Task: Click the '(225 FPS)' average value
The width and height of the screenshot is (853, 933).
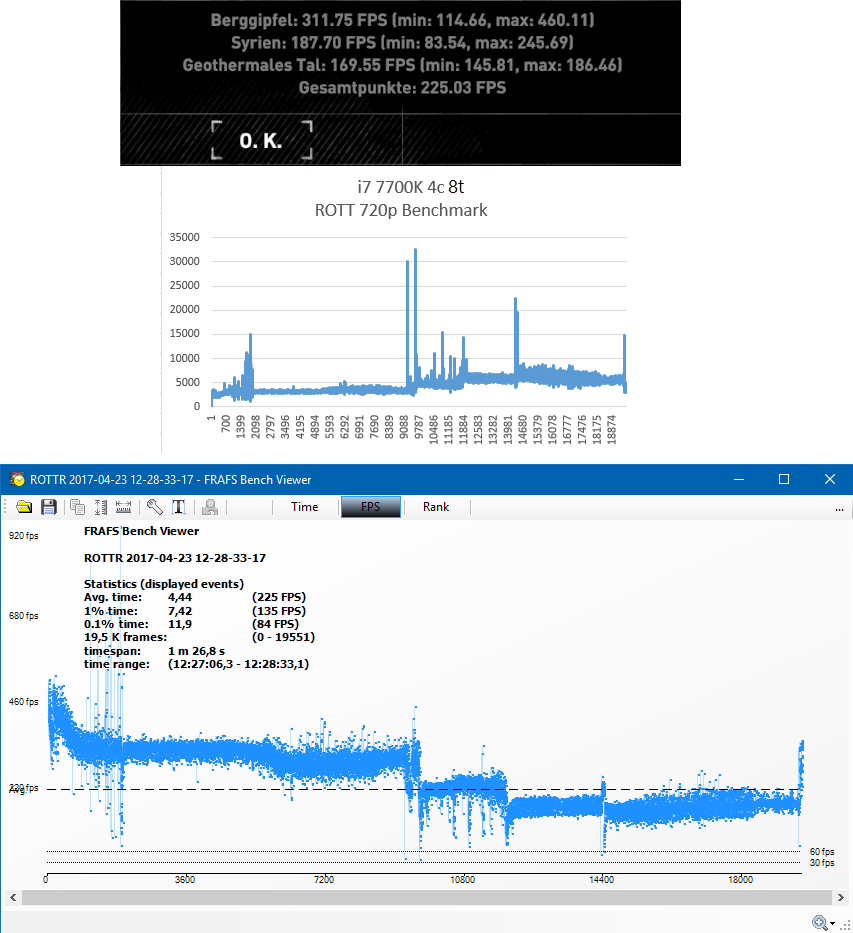Action: tap(279, 597)
